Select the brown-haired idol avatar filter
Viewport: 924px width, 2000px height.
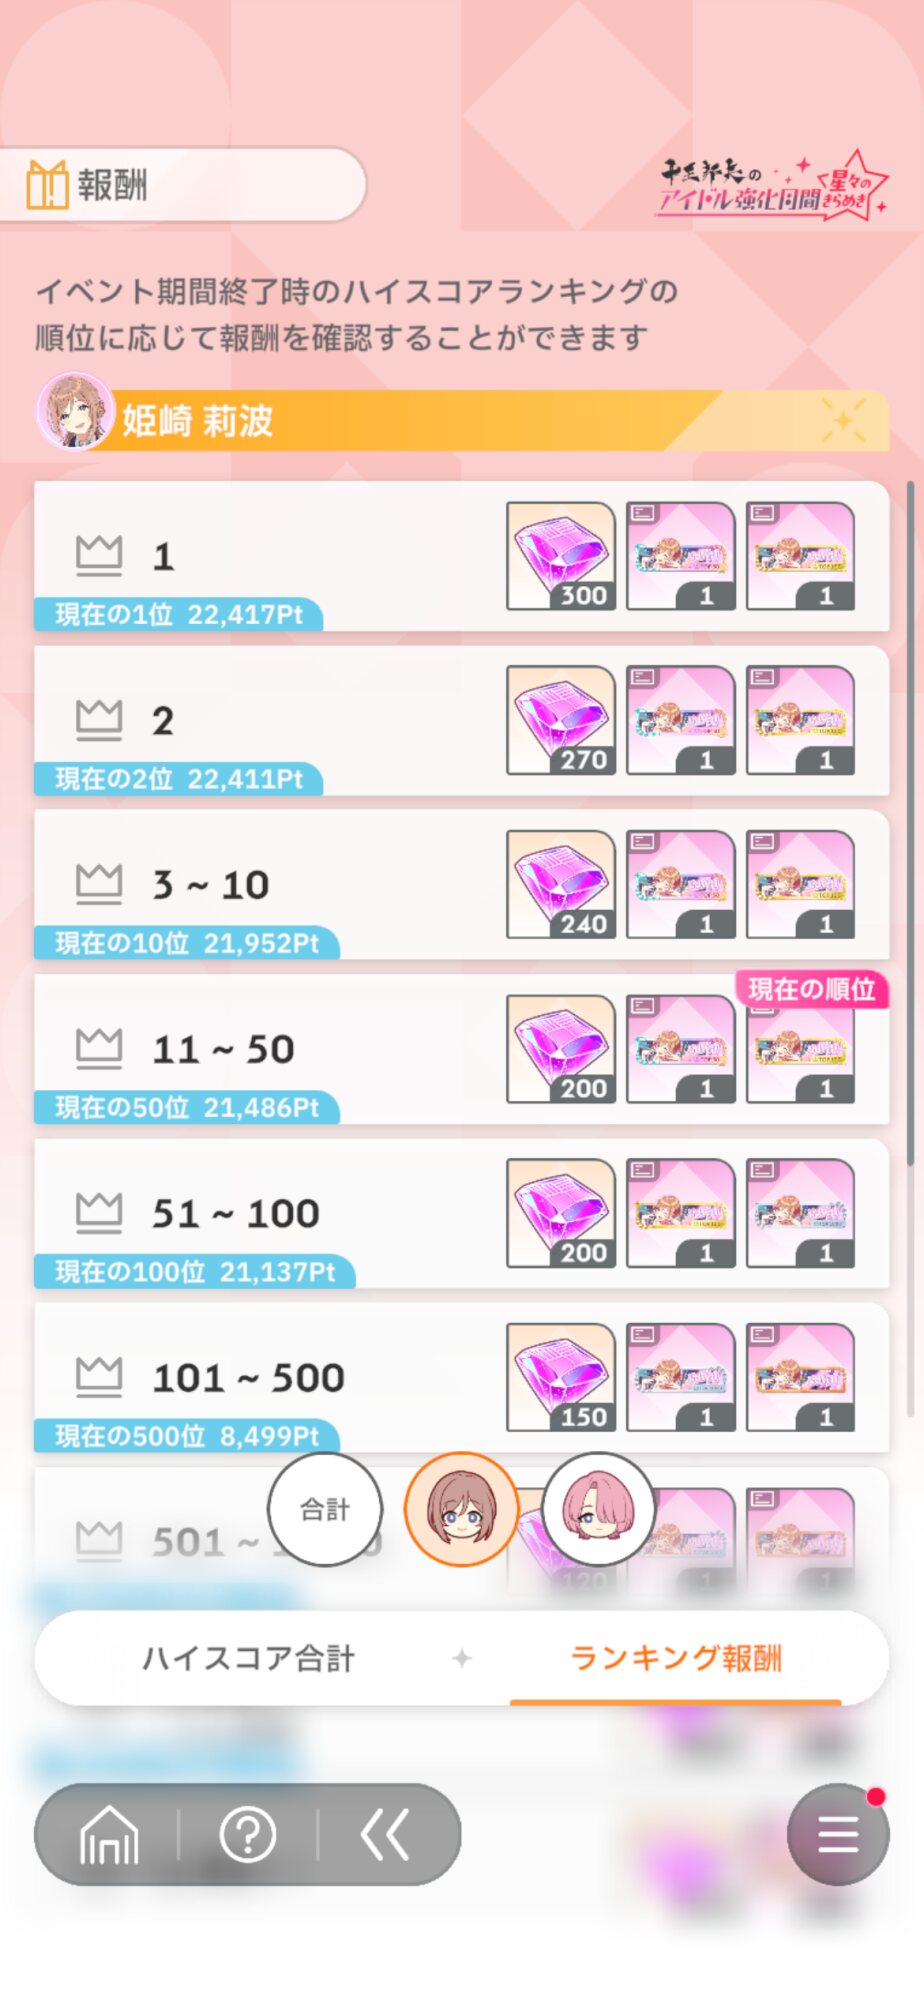(461, 1509)
